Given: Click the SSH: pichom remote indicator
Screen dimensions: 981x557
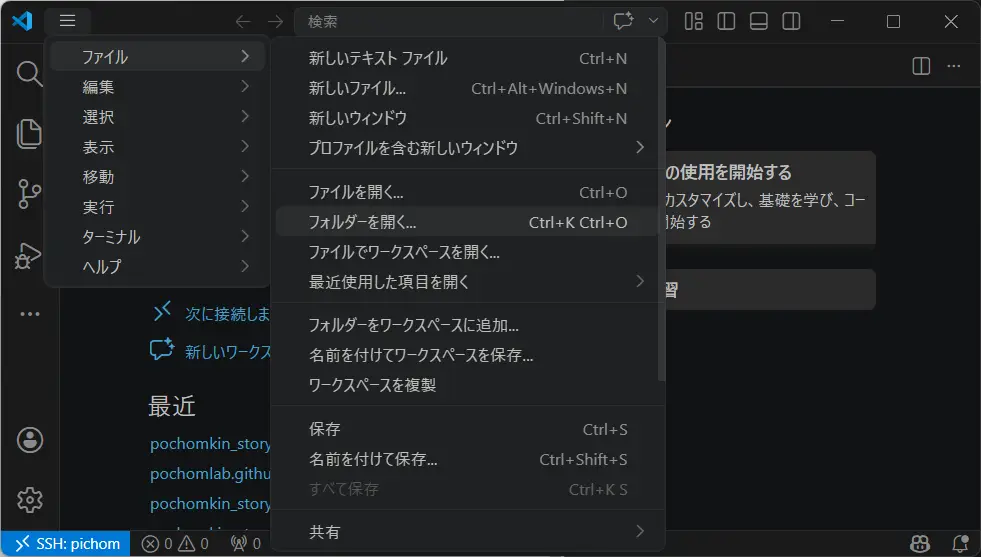Looking at the screenshot, I should (x=66, y=543).
